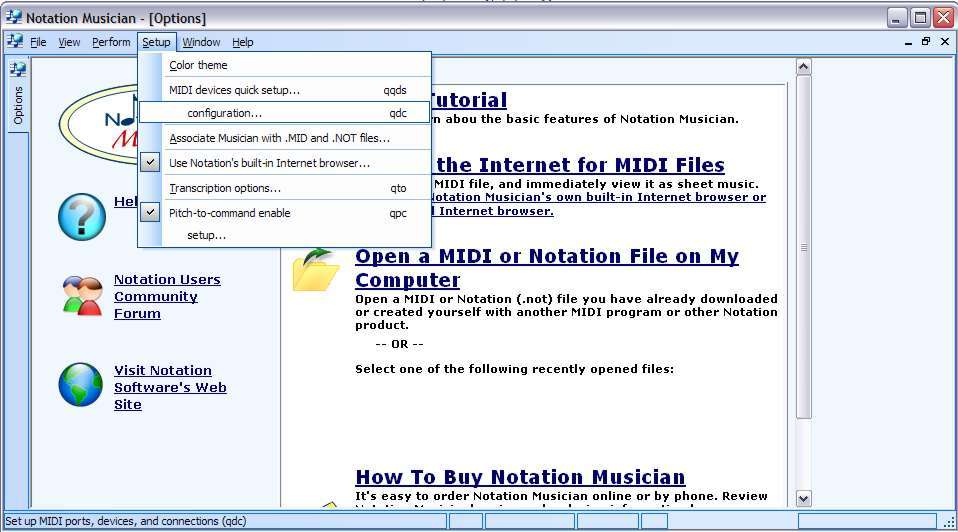Open Transcription options...
Screen dimensions: 958x532
click(x=285, y=188)
